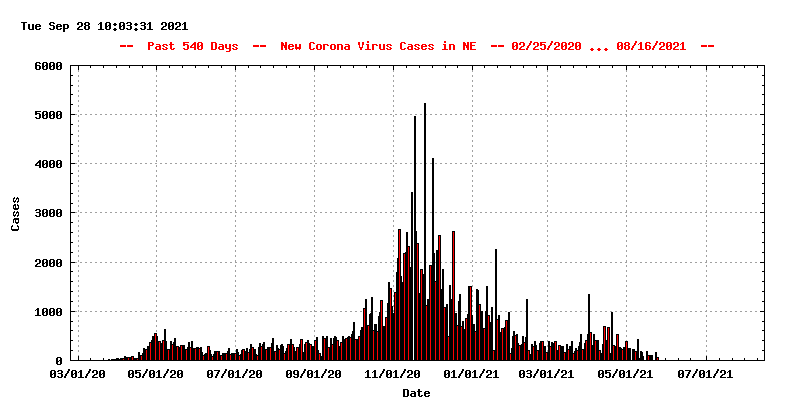Click the y-axis label '4000'

[x=48, y=164]
